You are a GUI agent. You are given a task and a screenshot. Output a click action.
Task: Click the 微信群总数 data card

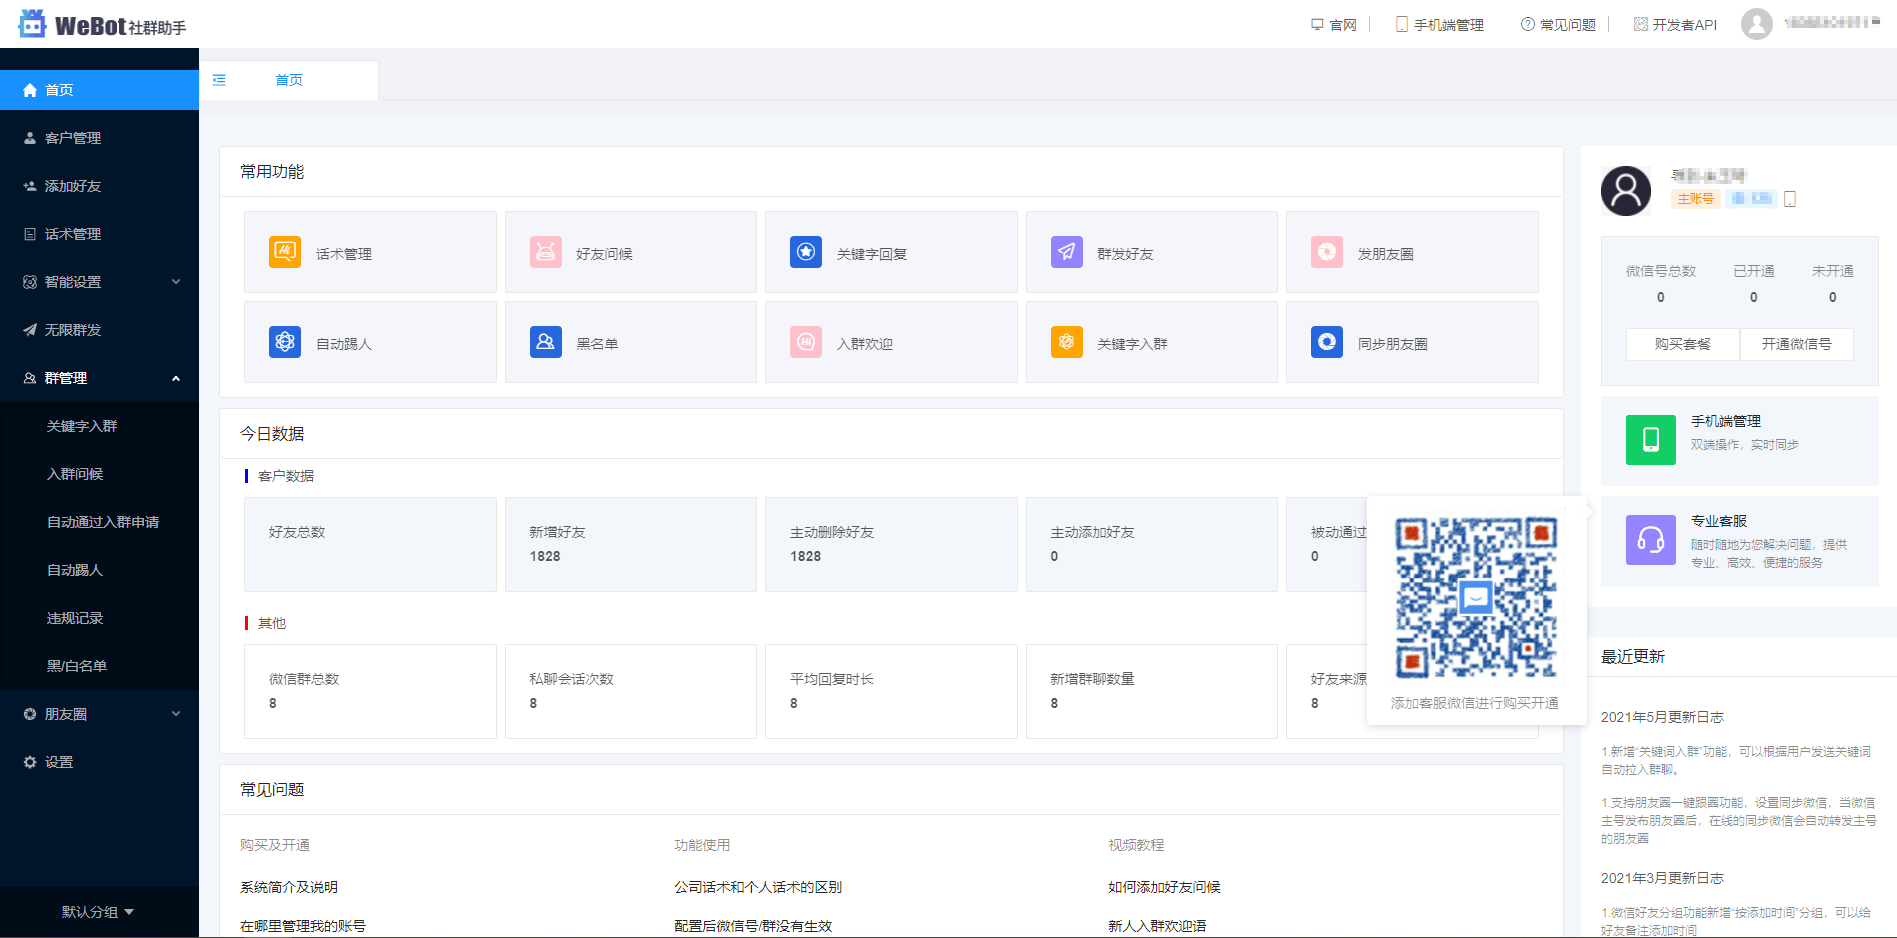click(370, 691)
